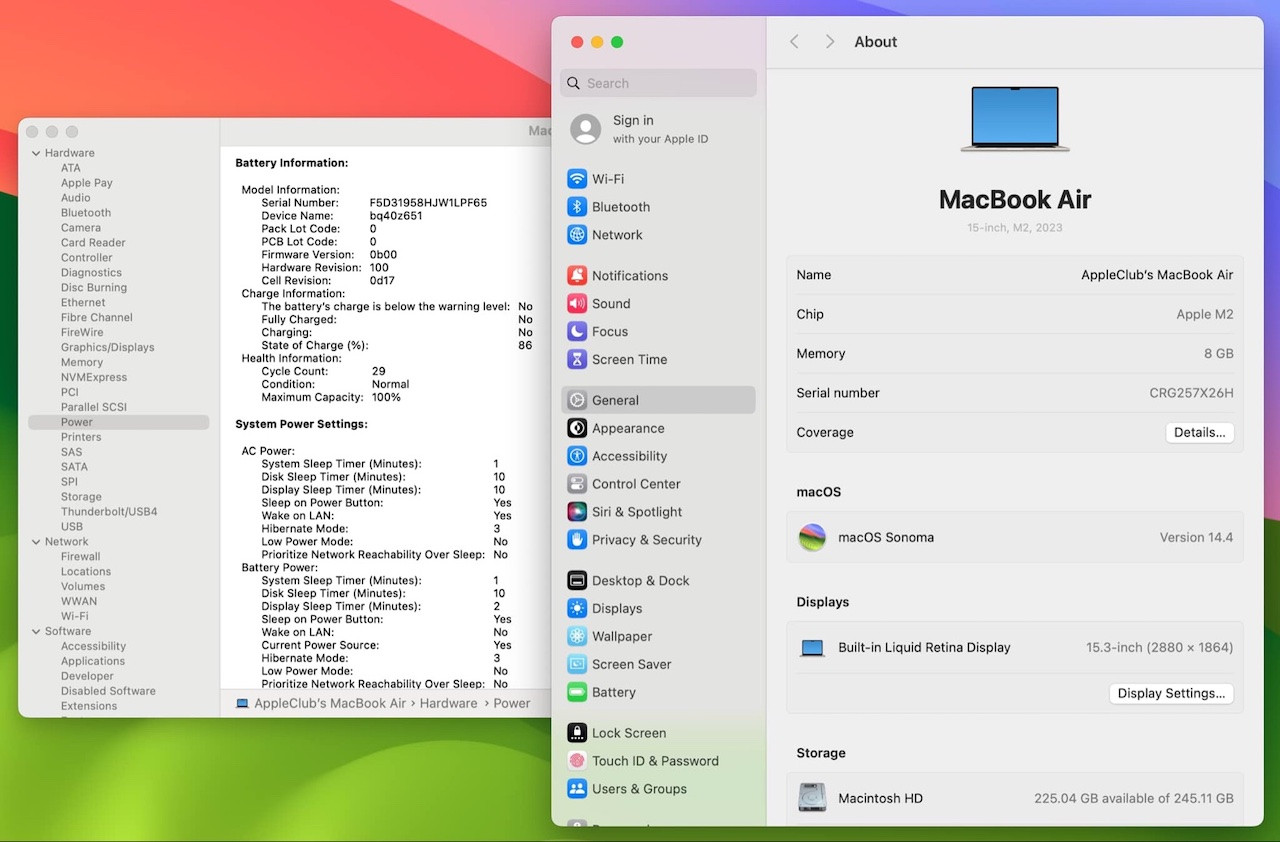The width and height of the screenshot is (1280, 842).
Task: Click the Coverage Details… button
Action: coord(1200,433)
